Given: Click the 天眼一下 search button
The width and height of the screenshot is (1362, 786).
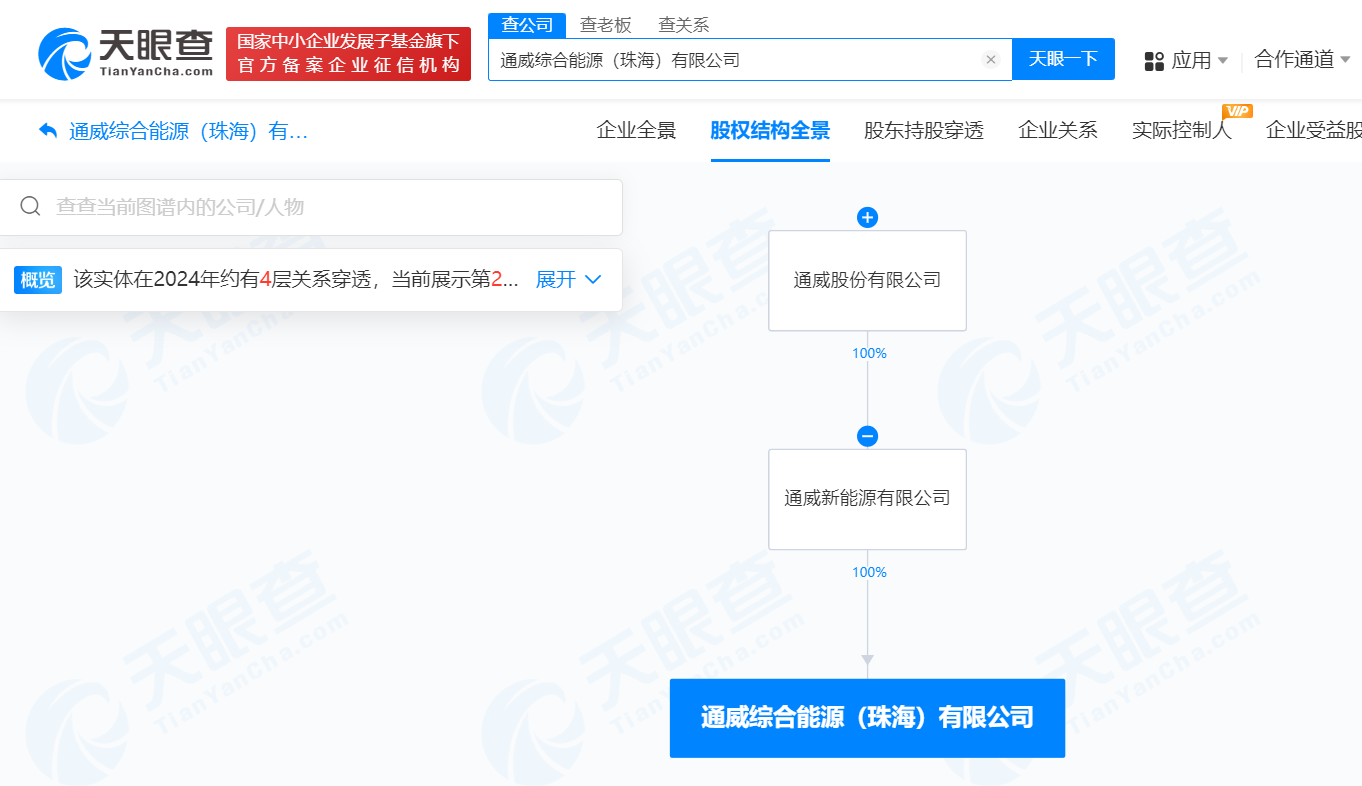Looking at the screenshot, I should click(x=1063, y=59).
